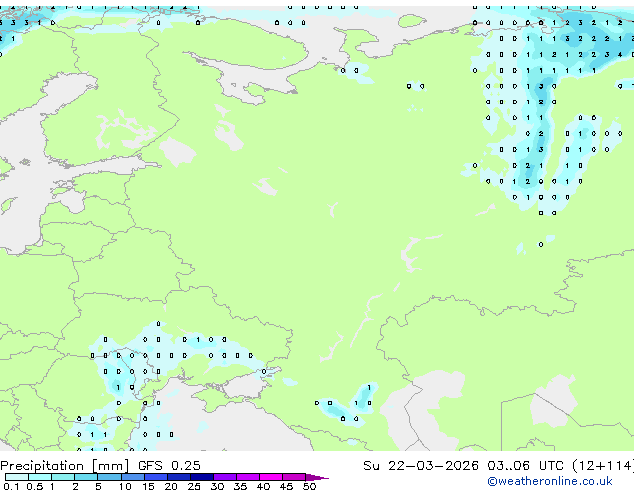Click the 40–45 mm magenta legend swatch

[271, 477]
